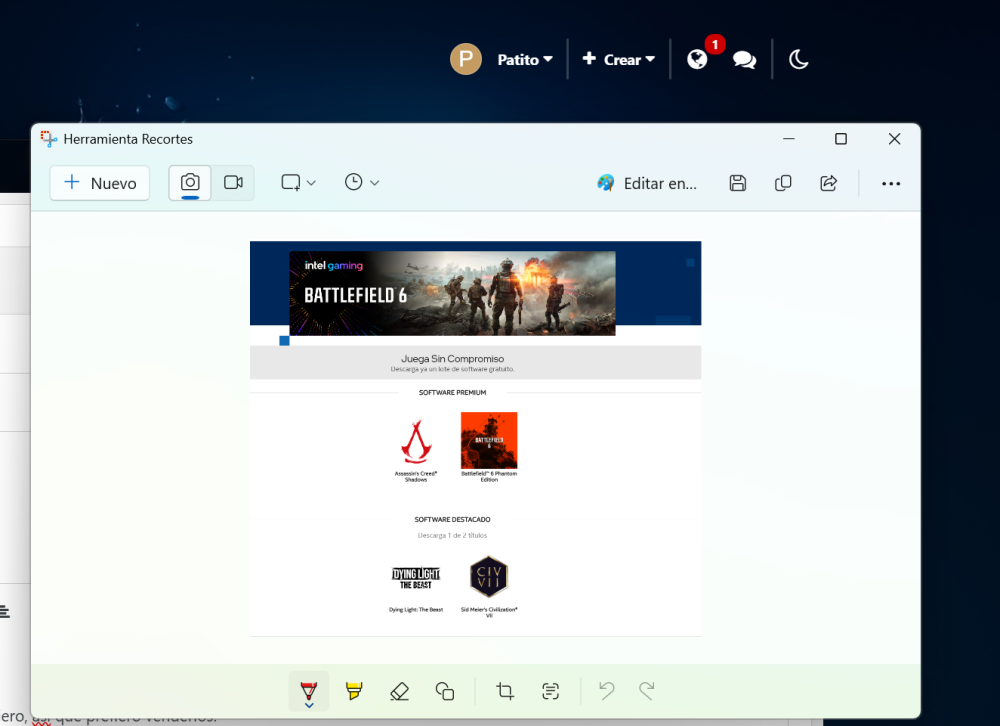Redo the last edit
The width and height of the screenshot is (1000, 726).
click(647, 691)
